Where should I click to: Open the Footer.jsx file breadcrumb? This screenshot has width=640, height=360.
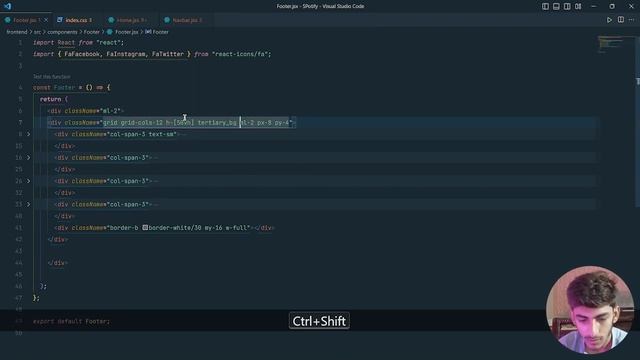(127, 32)
